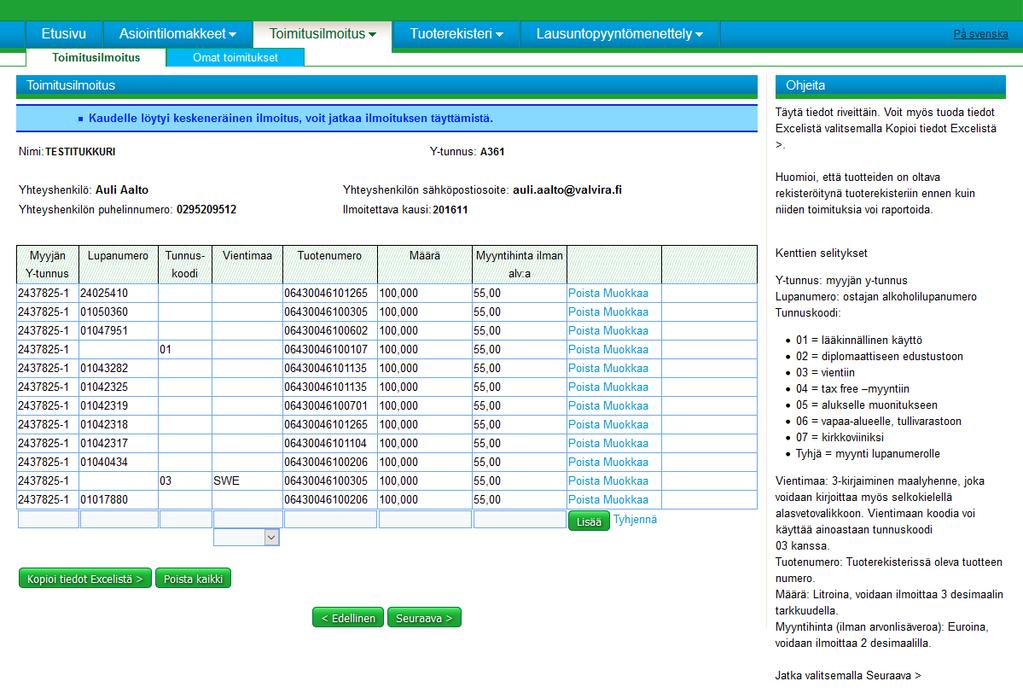Click the Tunnuskoodi cell showing 03

pos(185,481)
